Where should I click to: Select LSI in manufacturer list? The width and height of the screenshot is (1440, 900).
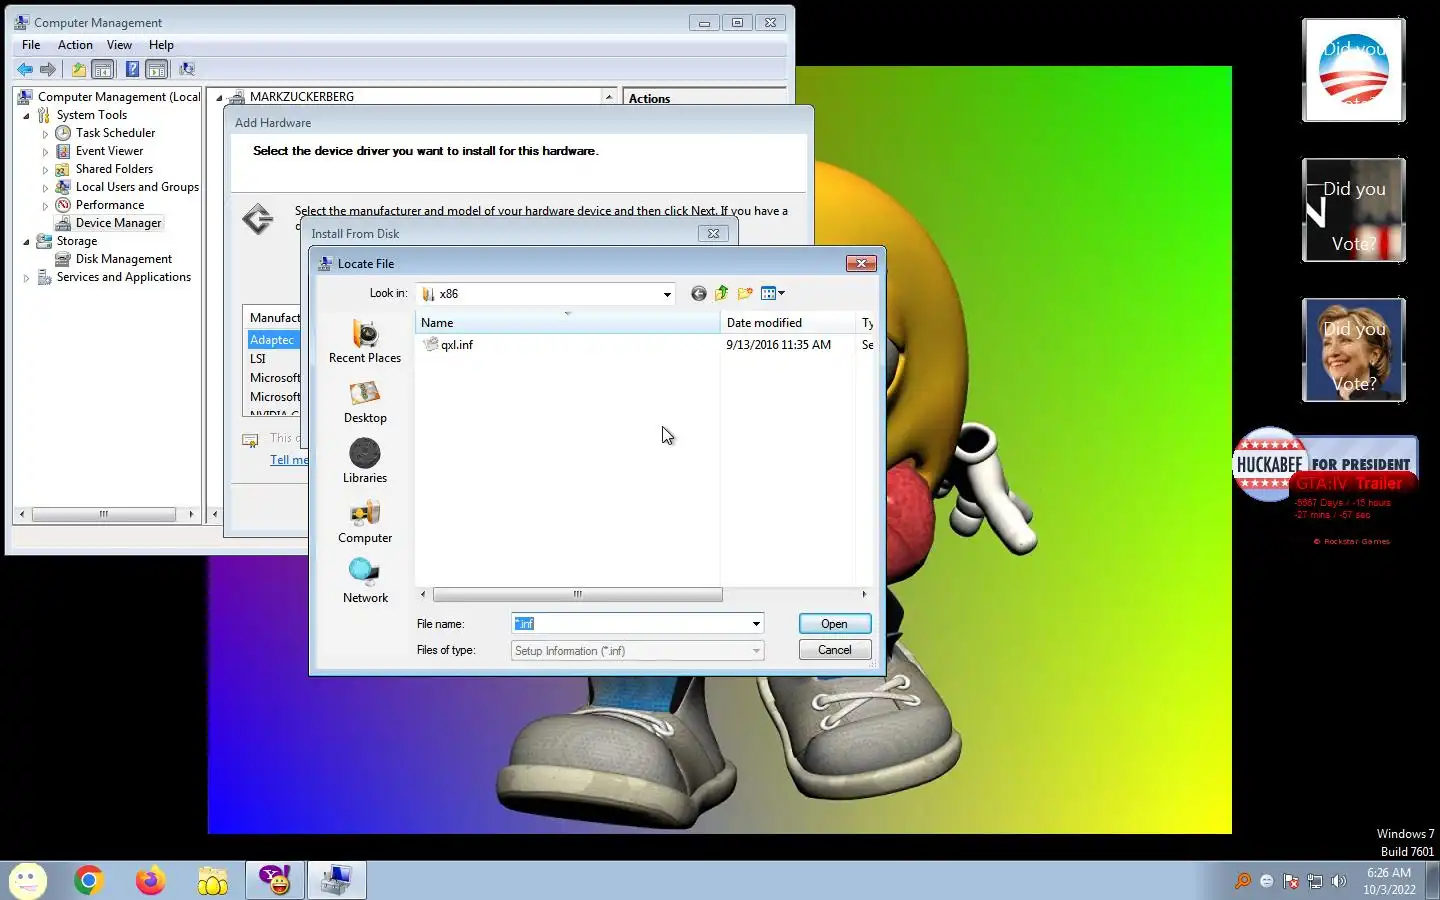258,358
